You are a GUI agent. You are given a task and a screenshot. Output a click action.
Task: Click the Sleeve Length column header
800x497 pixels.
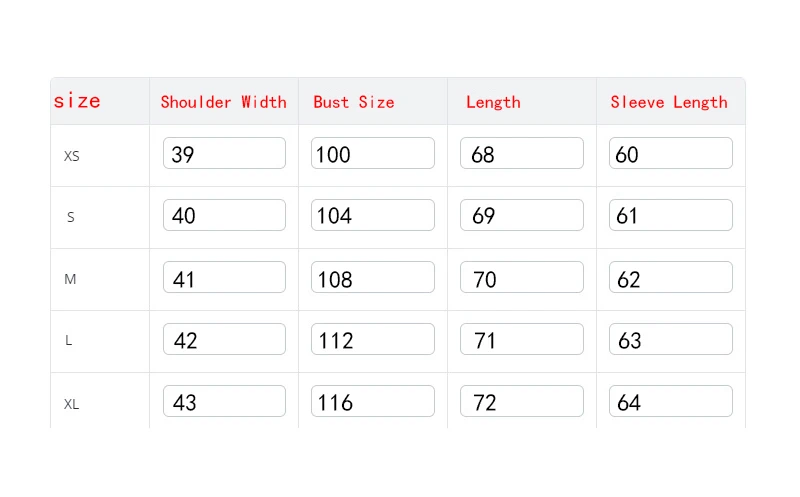click(x=669, y=102)
